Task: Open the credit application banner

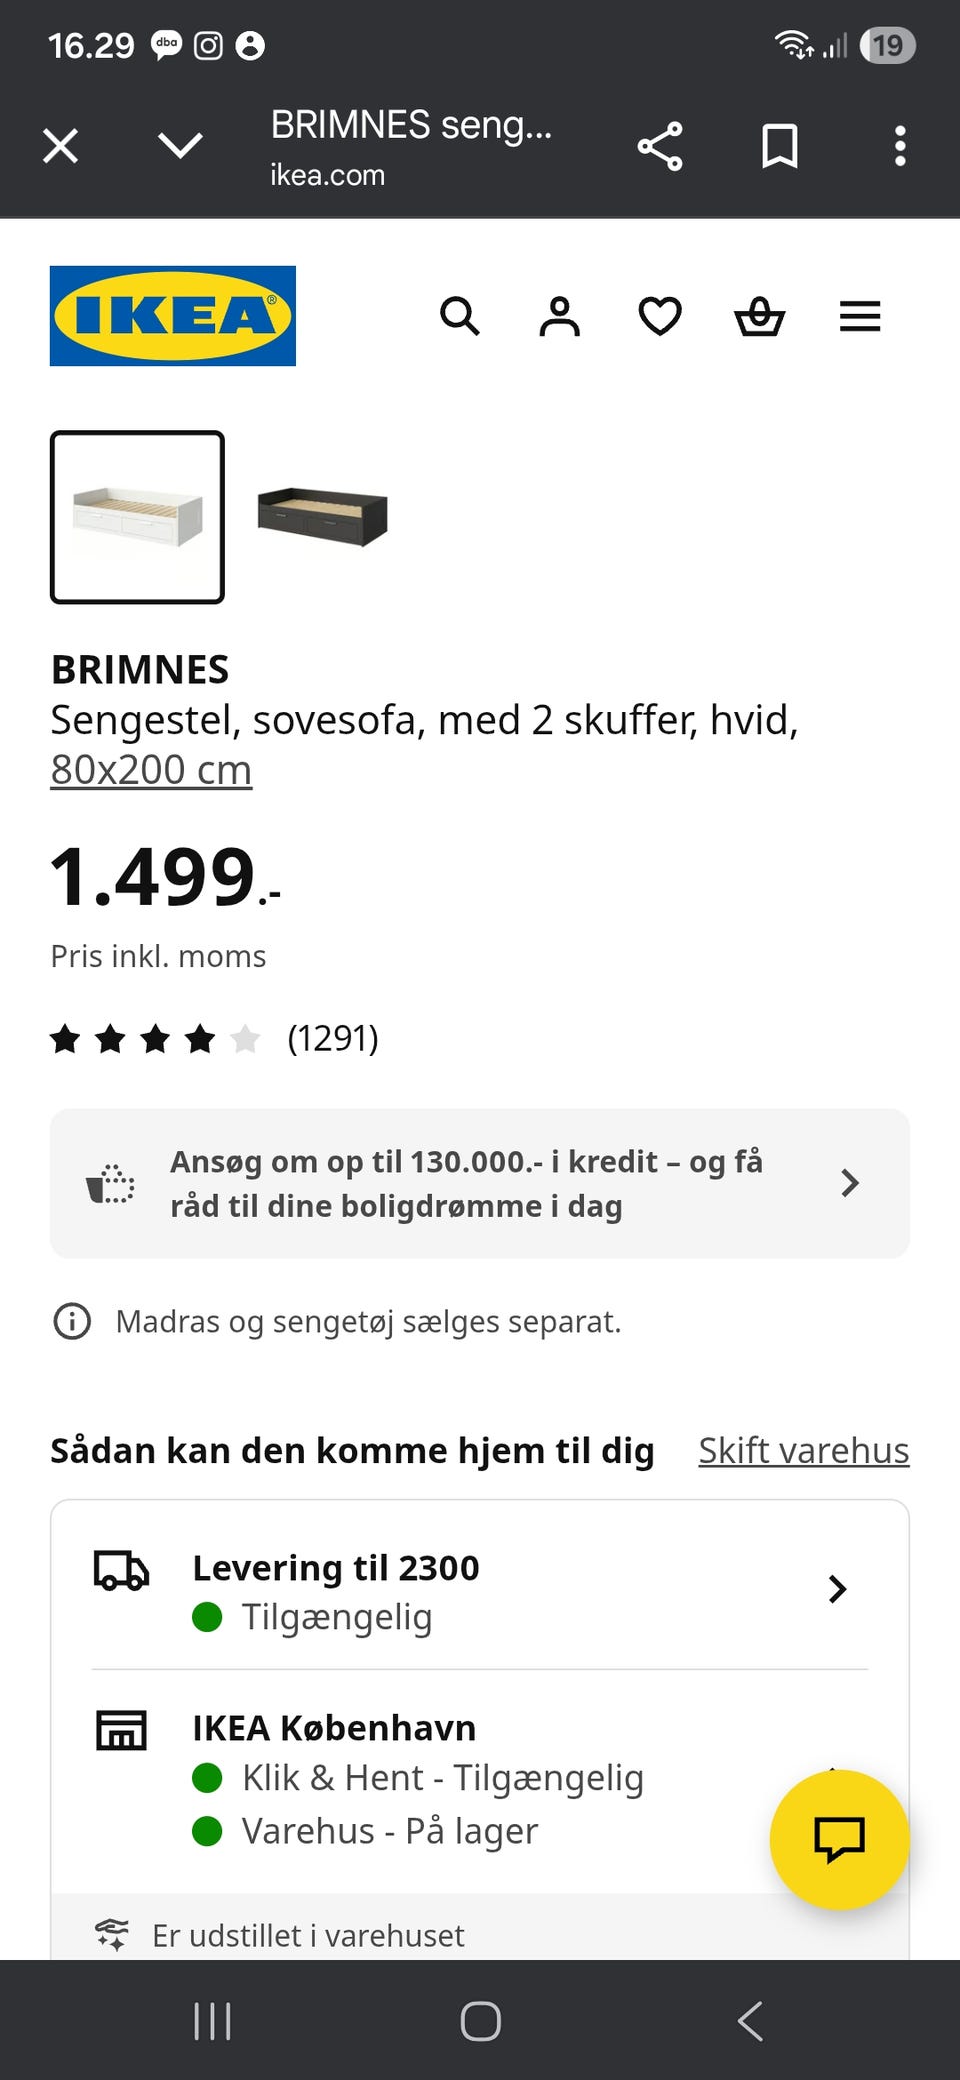Action: (x=480, y=1183)
